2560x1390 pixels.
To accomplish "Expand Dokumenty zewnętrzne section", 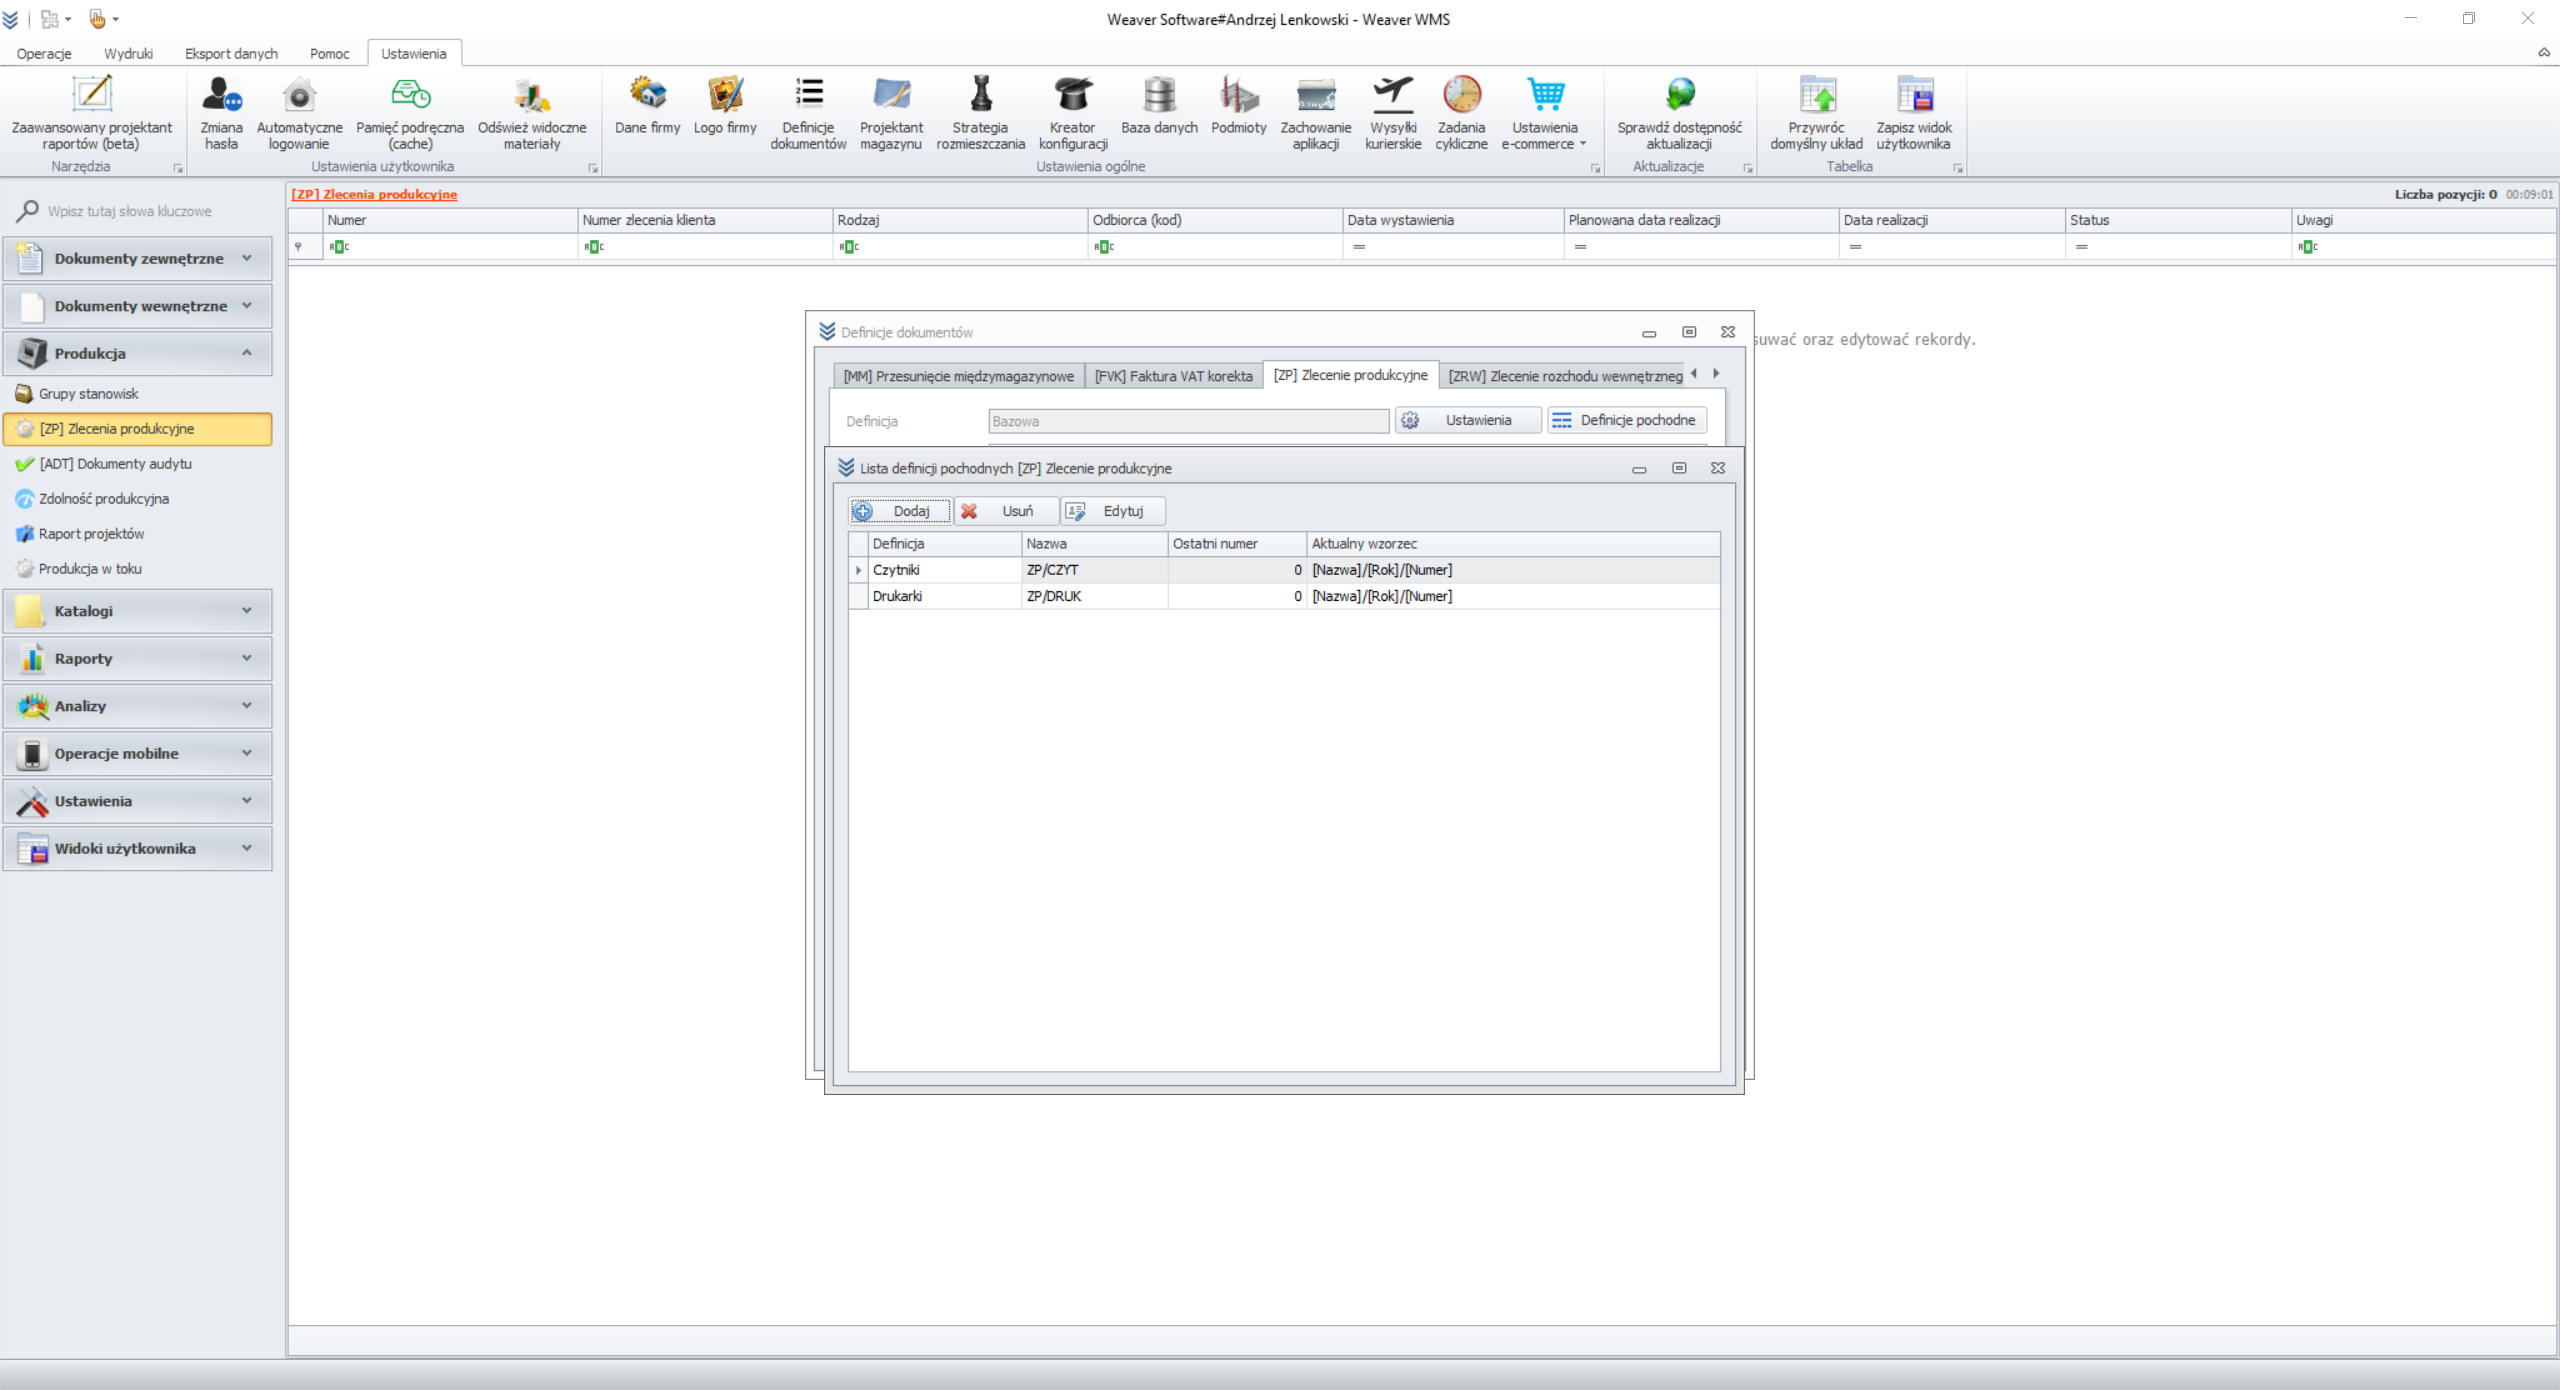I will coord(137,258).
